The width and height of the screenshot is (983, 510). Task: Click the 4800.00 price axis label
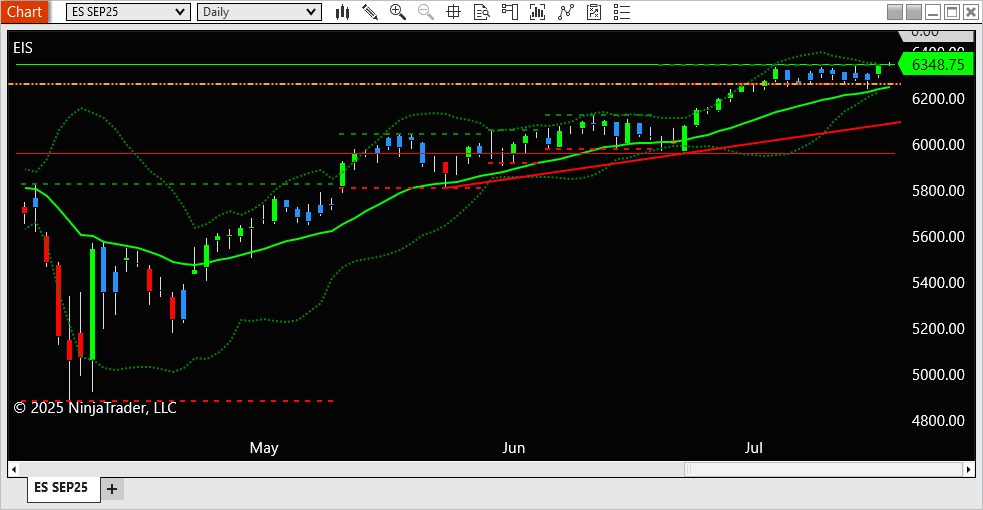[x=938, y=420]
